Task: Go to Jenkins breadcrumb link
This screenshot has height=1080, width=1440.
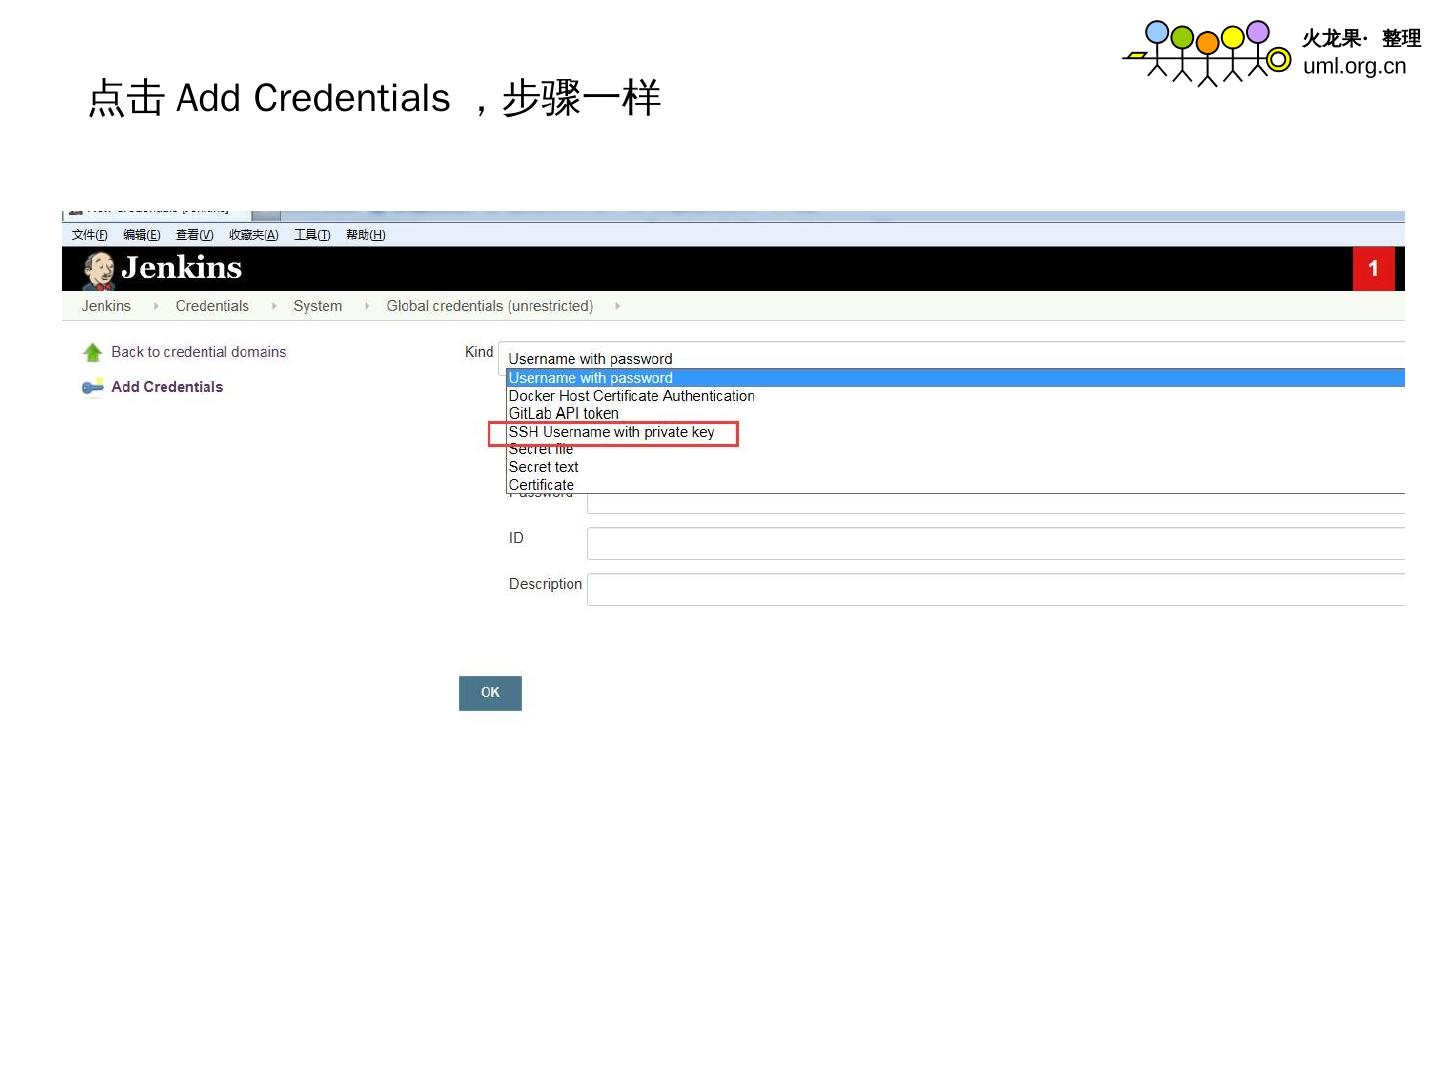Action: pyautogui.click(x=106, y=306)
